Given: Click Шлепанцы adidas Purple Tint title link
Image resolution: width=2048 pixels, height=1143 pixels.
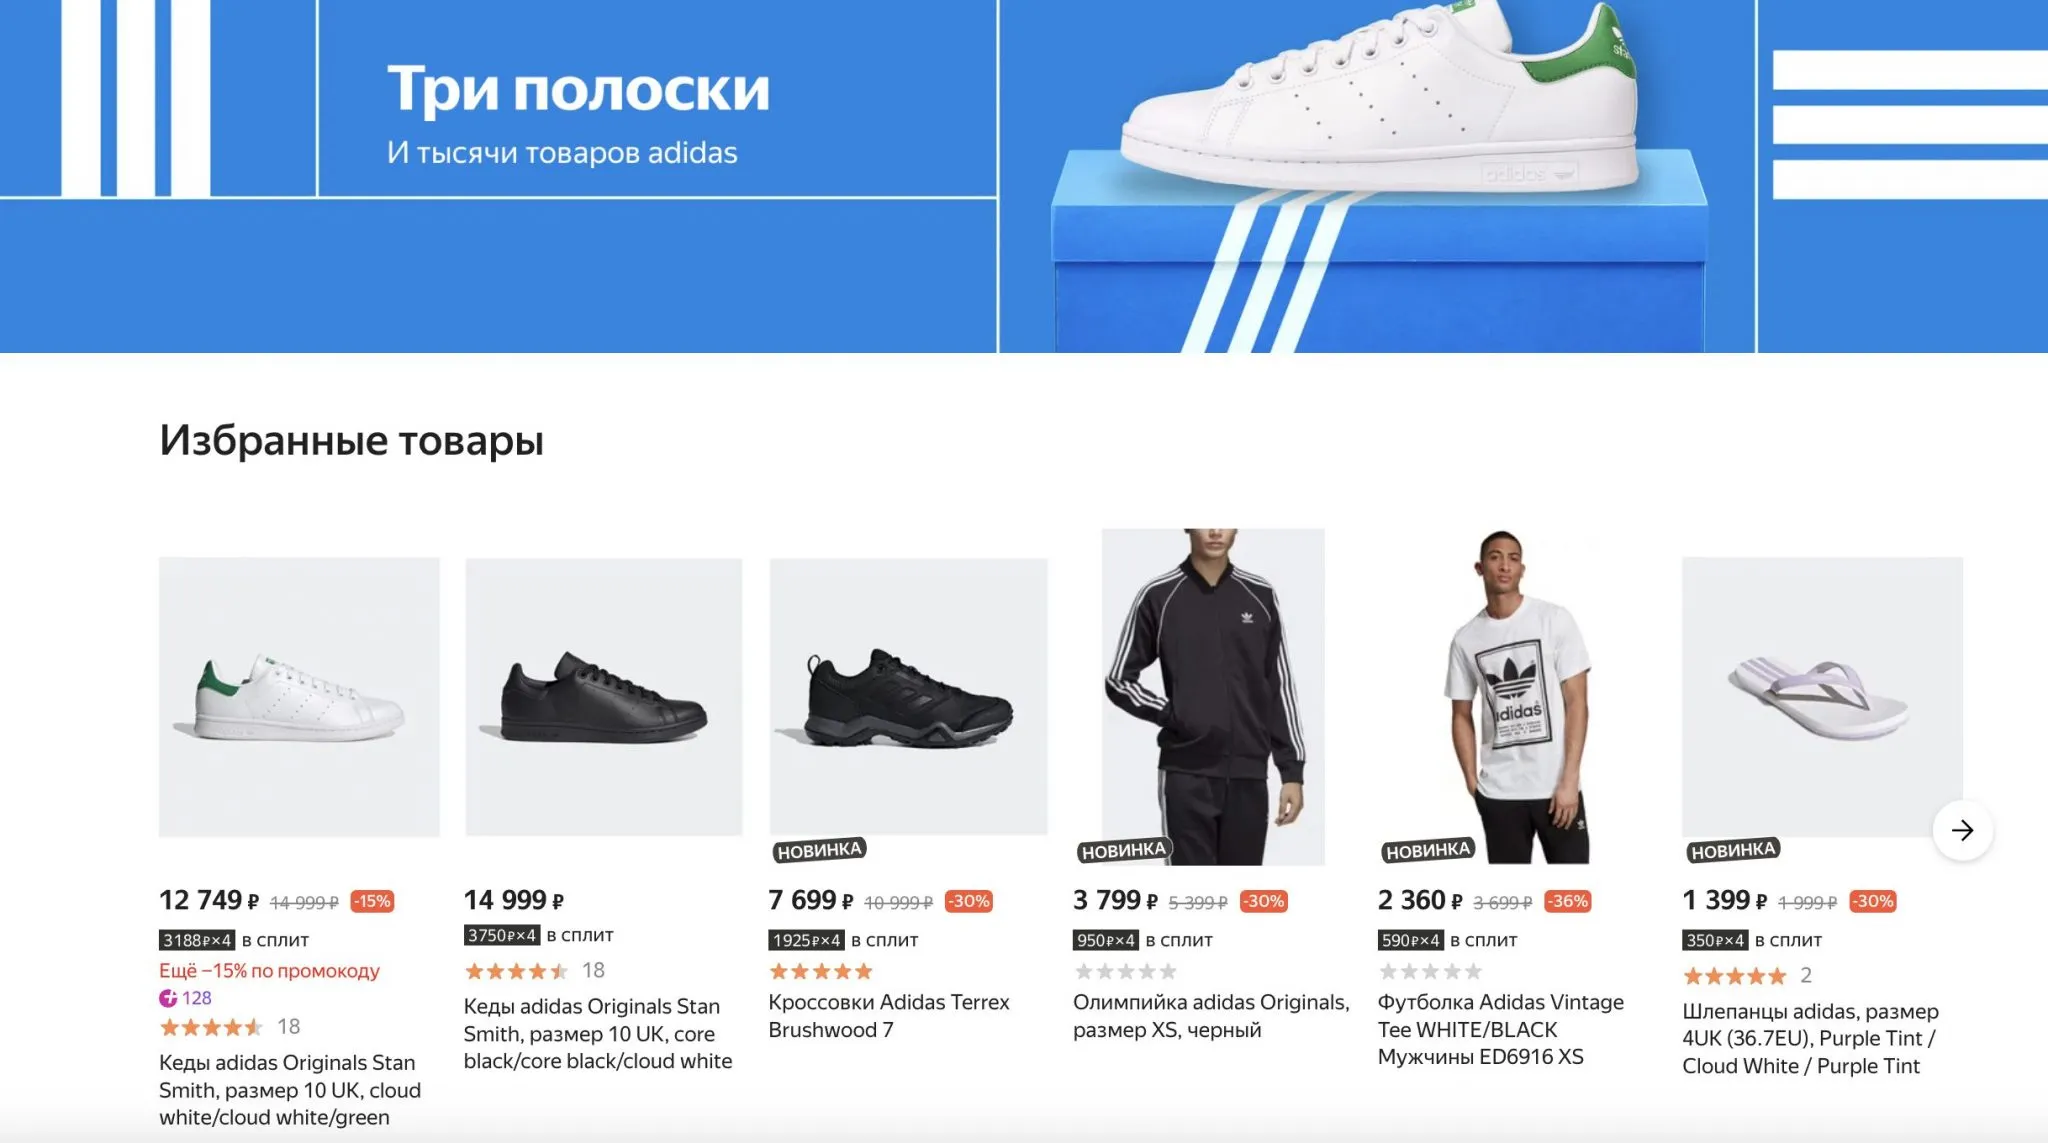Looking at the screenshot, I should (1810, 1038).
